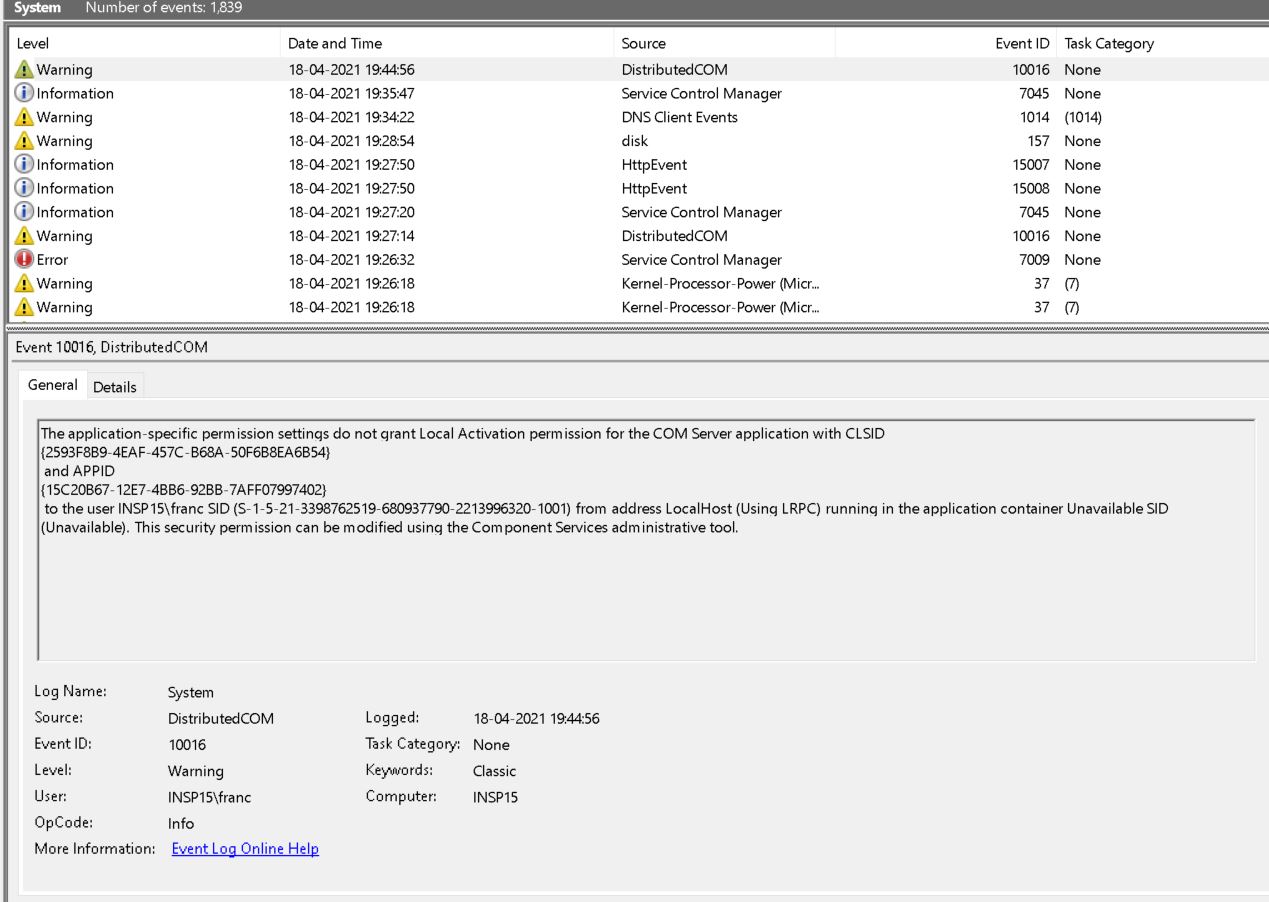1269x902 pixels.
Task: Click the Log Name value System
Action: (191, 692)
